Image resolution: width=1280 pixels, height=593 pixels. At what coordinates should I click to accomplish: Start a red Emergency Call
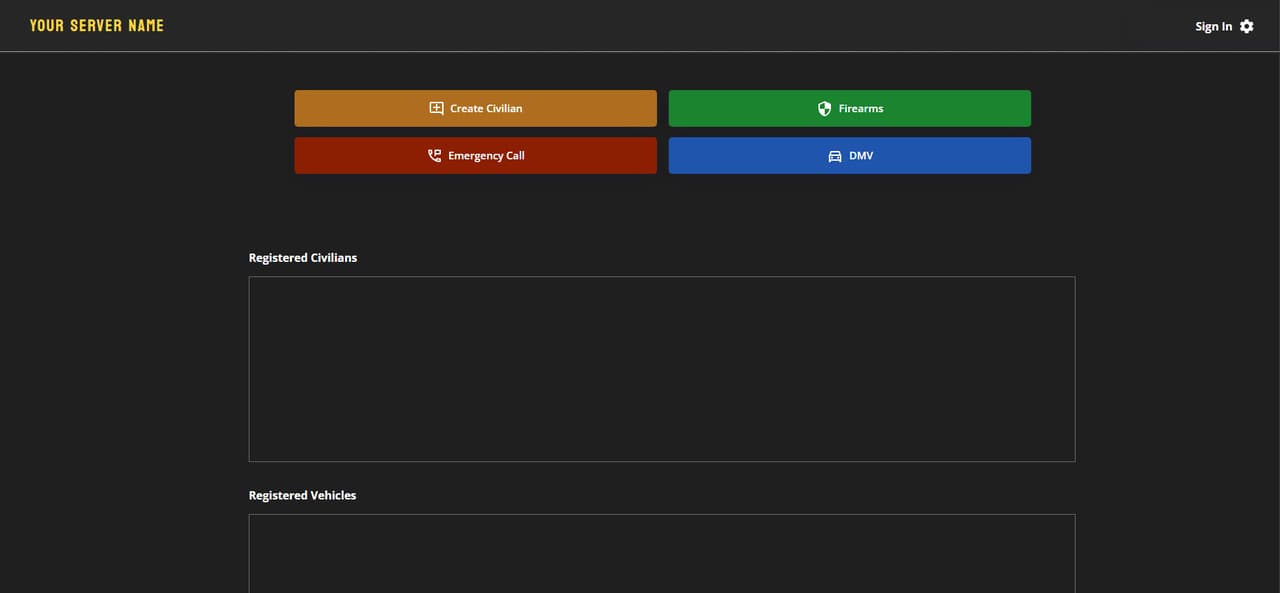pyautogui.click(x=475, y=155)
